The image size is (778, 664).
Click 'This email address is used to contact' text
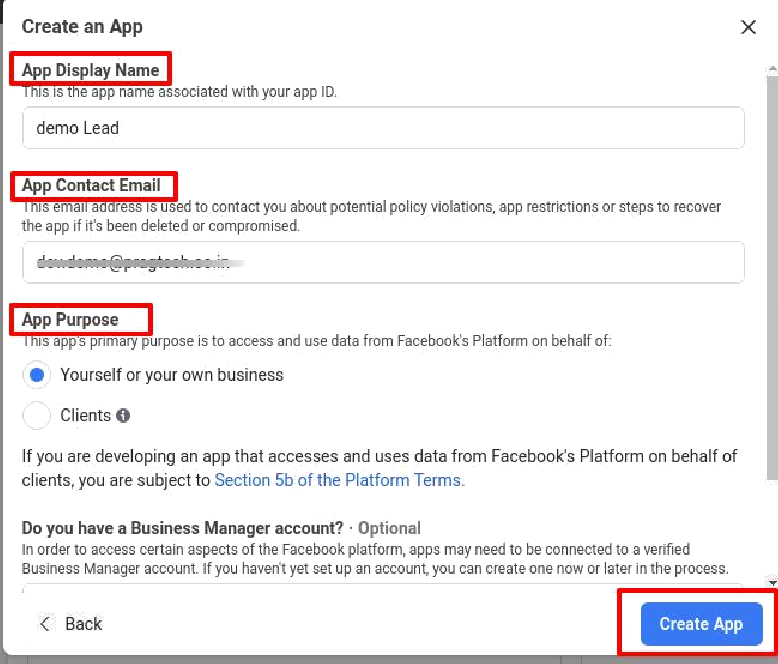[371, 216]
